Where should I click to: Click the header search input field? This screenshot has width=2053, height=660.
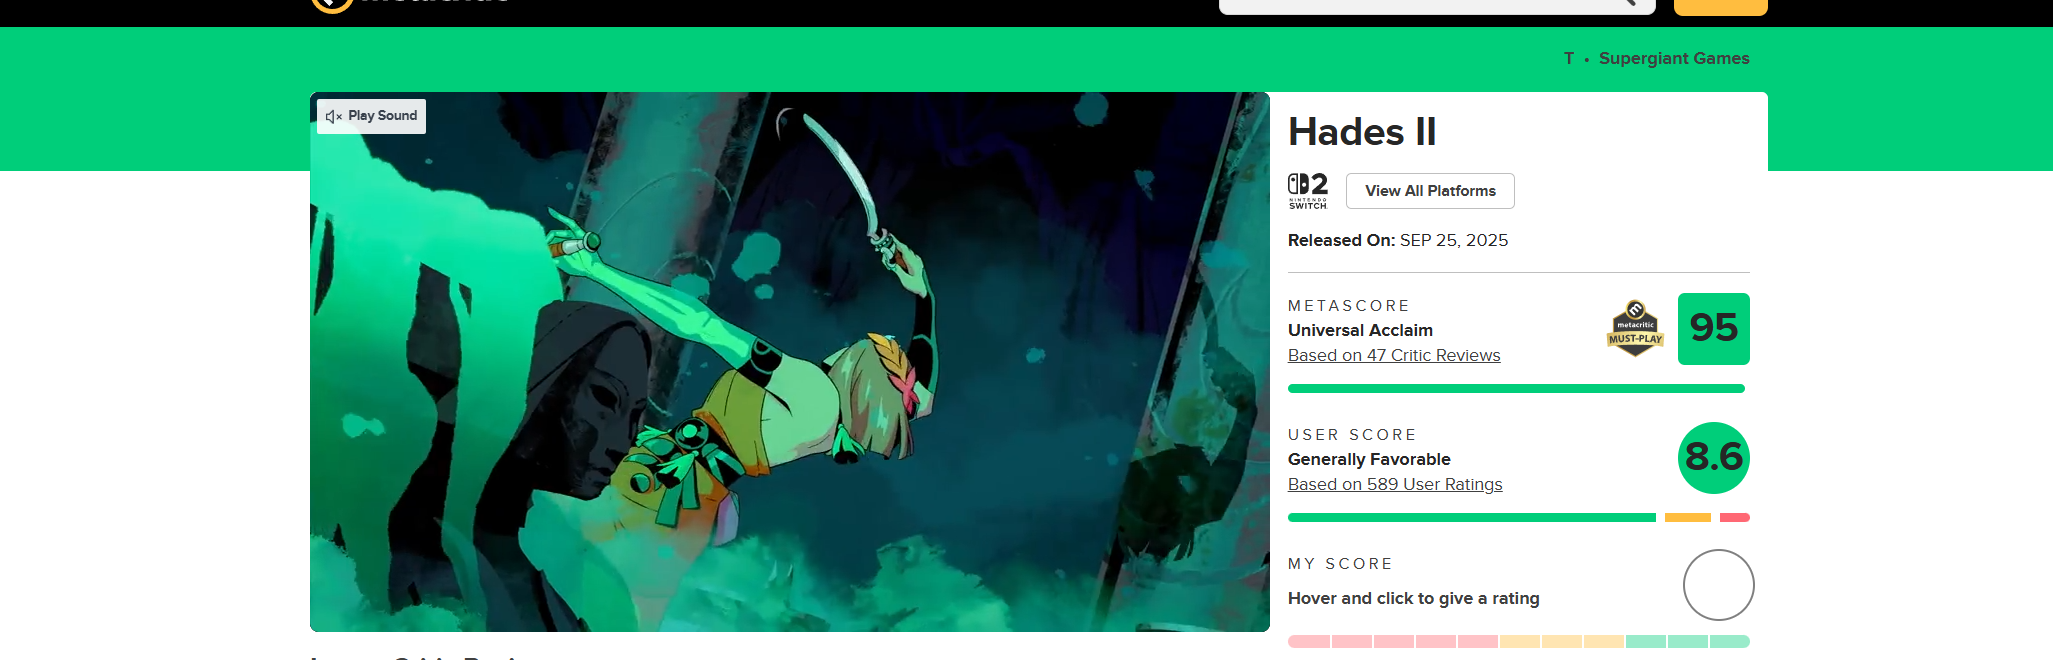coord(1418,5)
